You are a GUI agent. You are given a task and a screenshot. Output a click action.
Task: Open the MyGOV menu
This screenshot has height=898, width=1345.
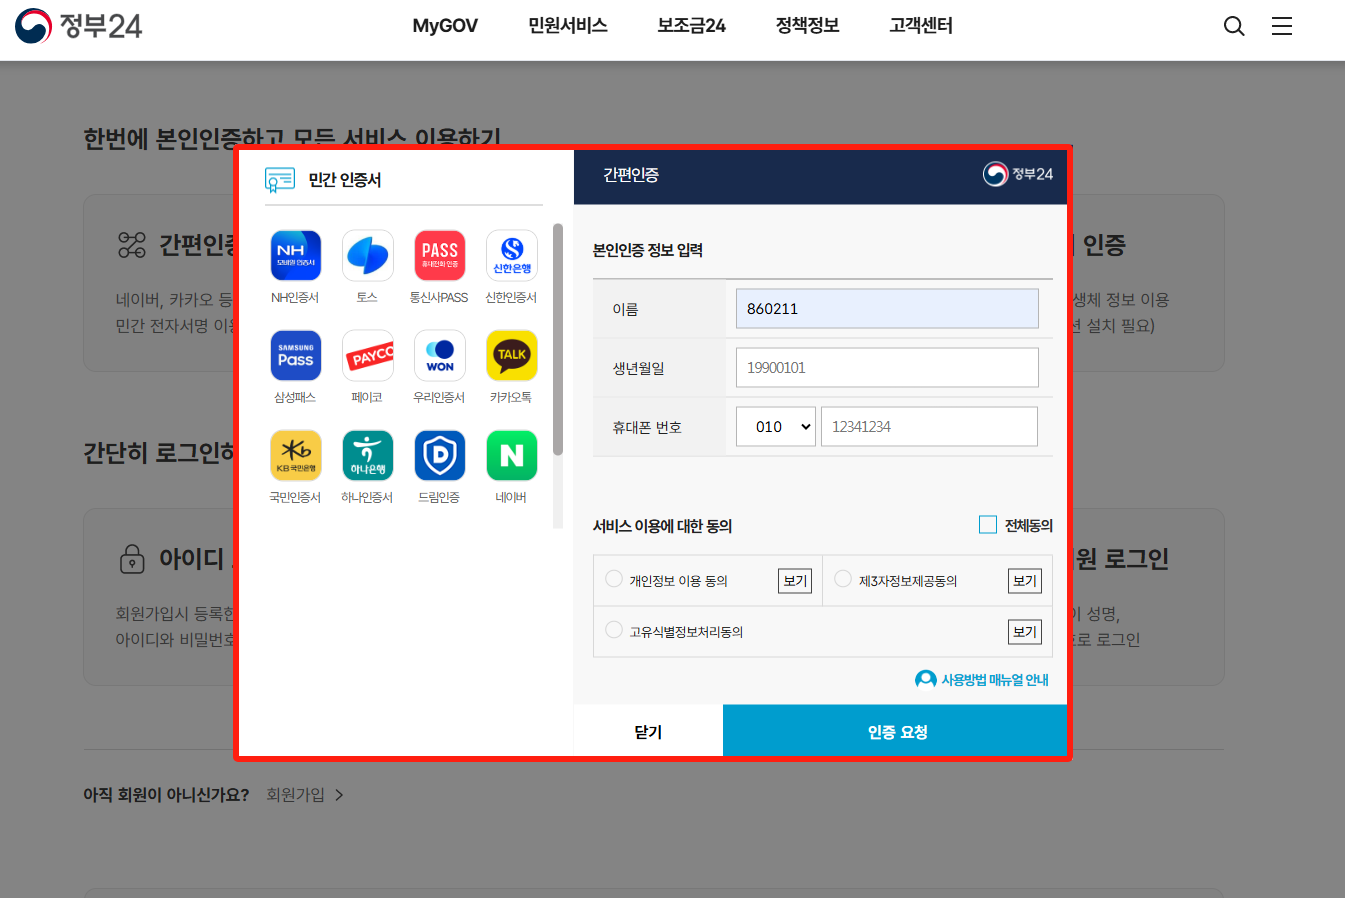[445, 26]
